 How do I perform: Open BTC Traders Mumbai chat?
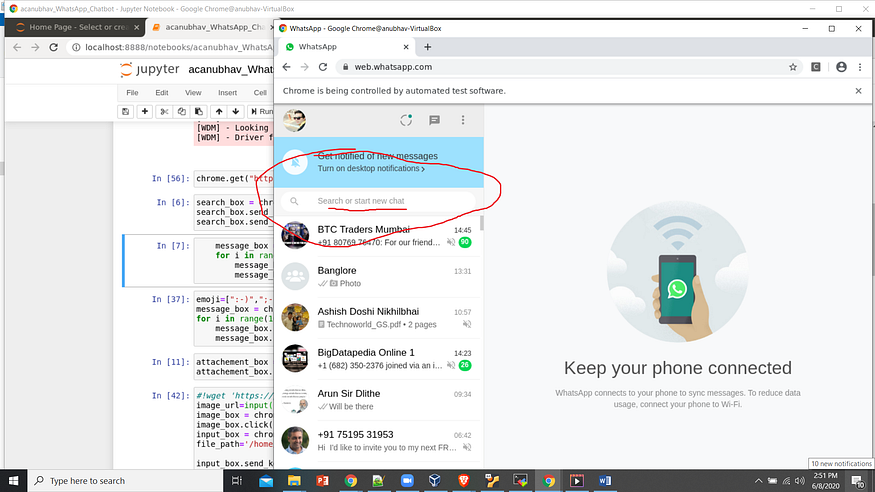pos(379,235)
